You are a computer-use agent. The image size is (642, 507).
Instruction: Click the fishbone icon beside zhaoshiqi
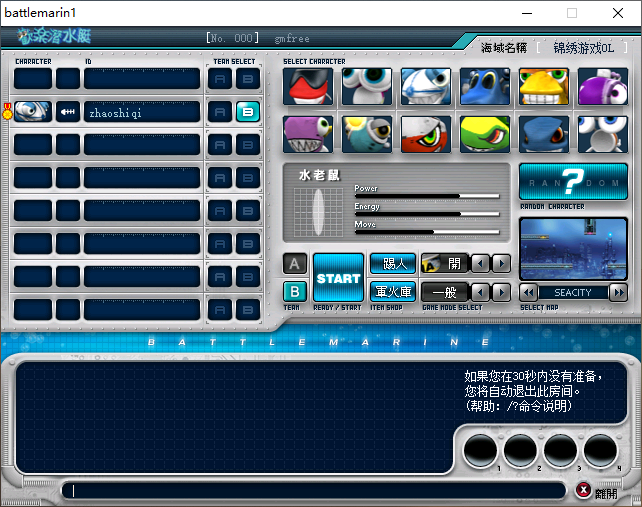[68, 111]
